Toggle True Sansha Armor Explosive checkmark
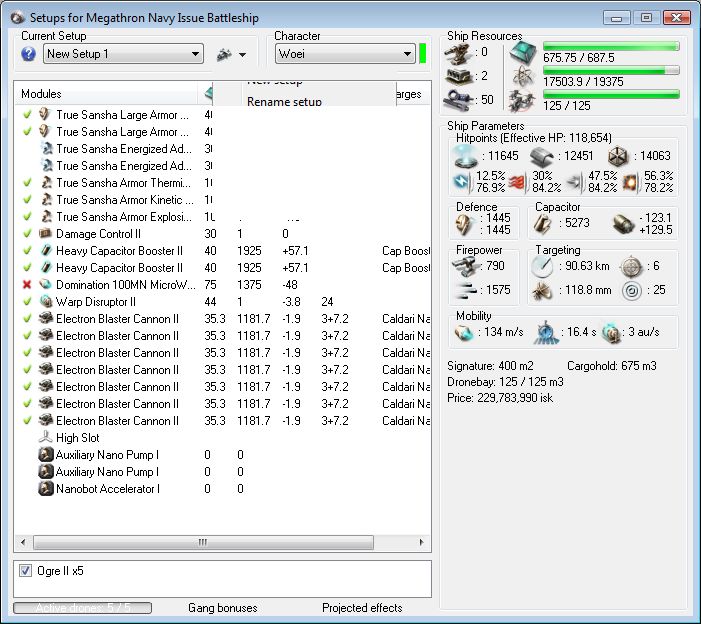Image resolution: width=701 pixels, height=624 pixels. pos(27,216)
